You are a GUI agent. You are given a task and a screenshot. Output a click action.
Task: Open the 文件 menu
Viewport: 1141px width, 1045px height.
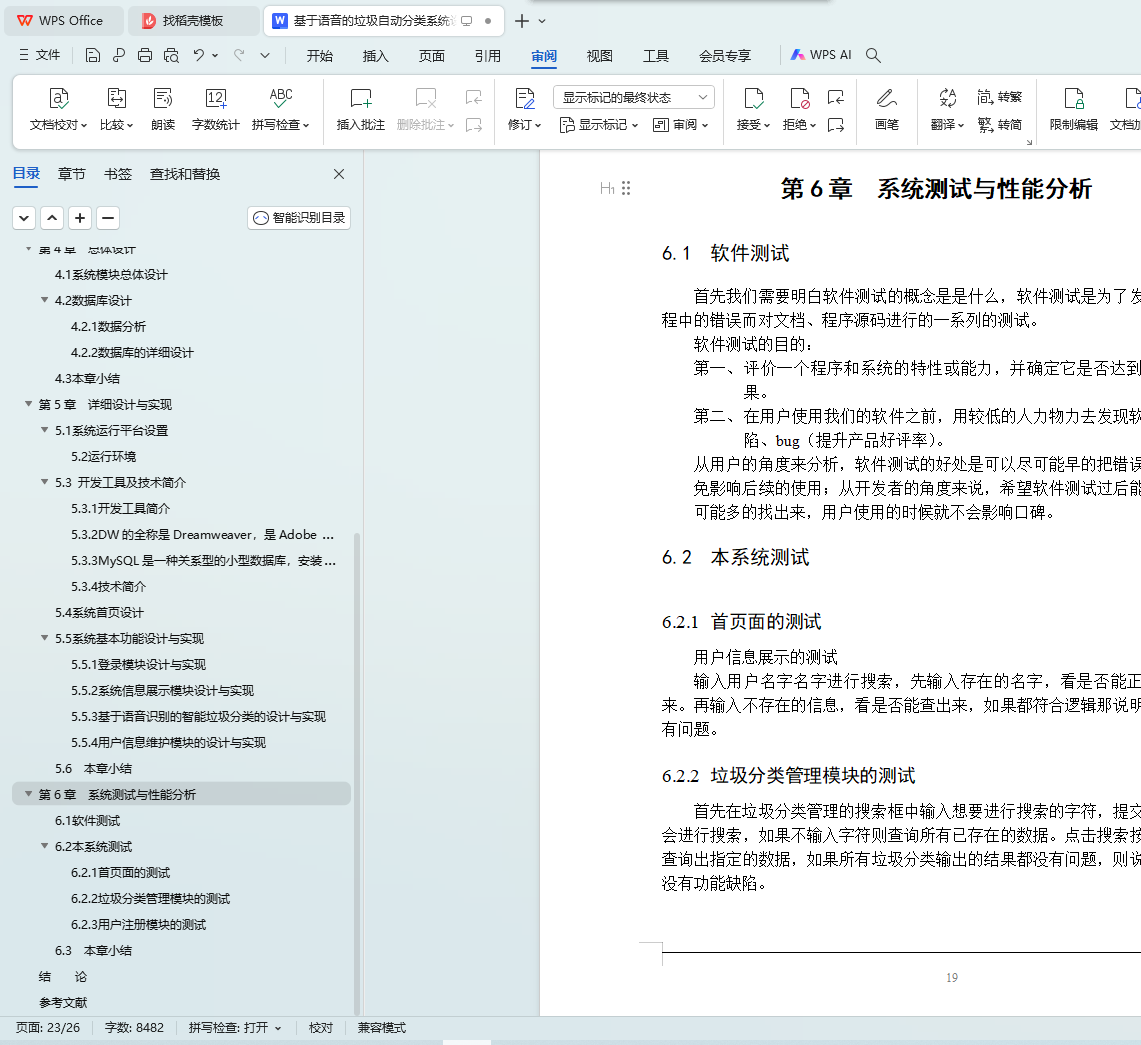[40, 55]
